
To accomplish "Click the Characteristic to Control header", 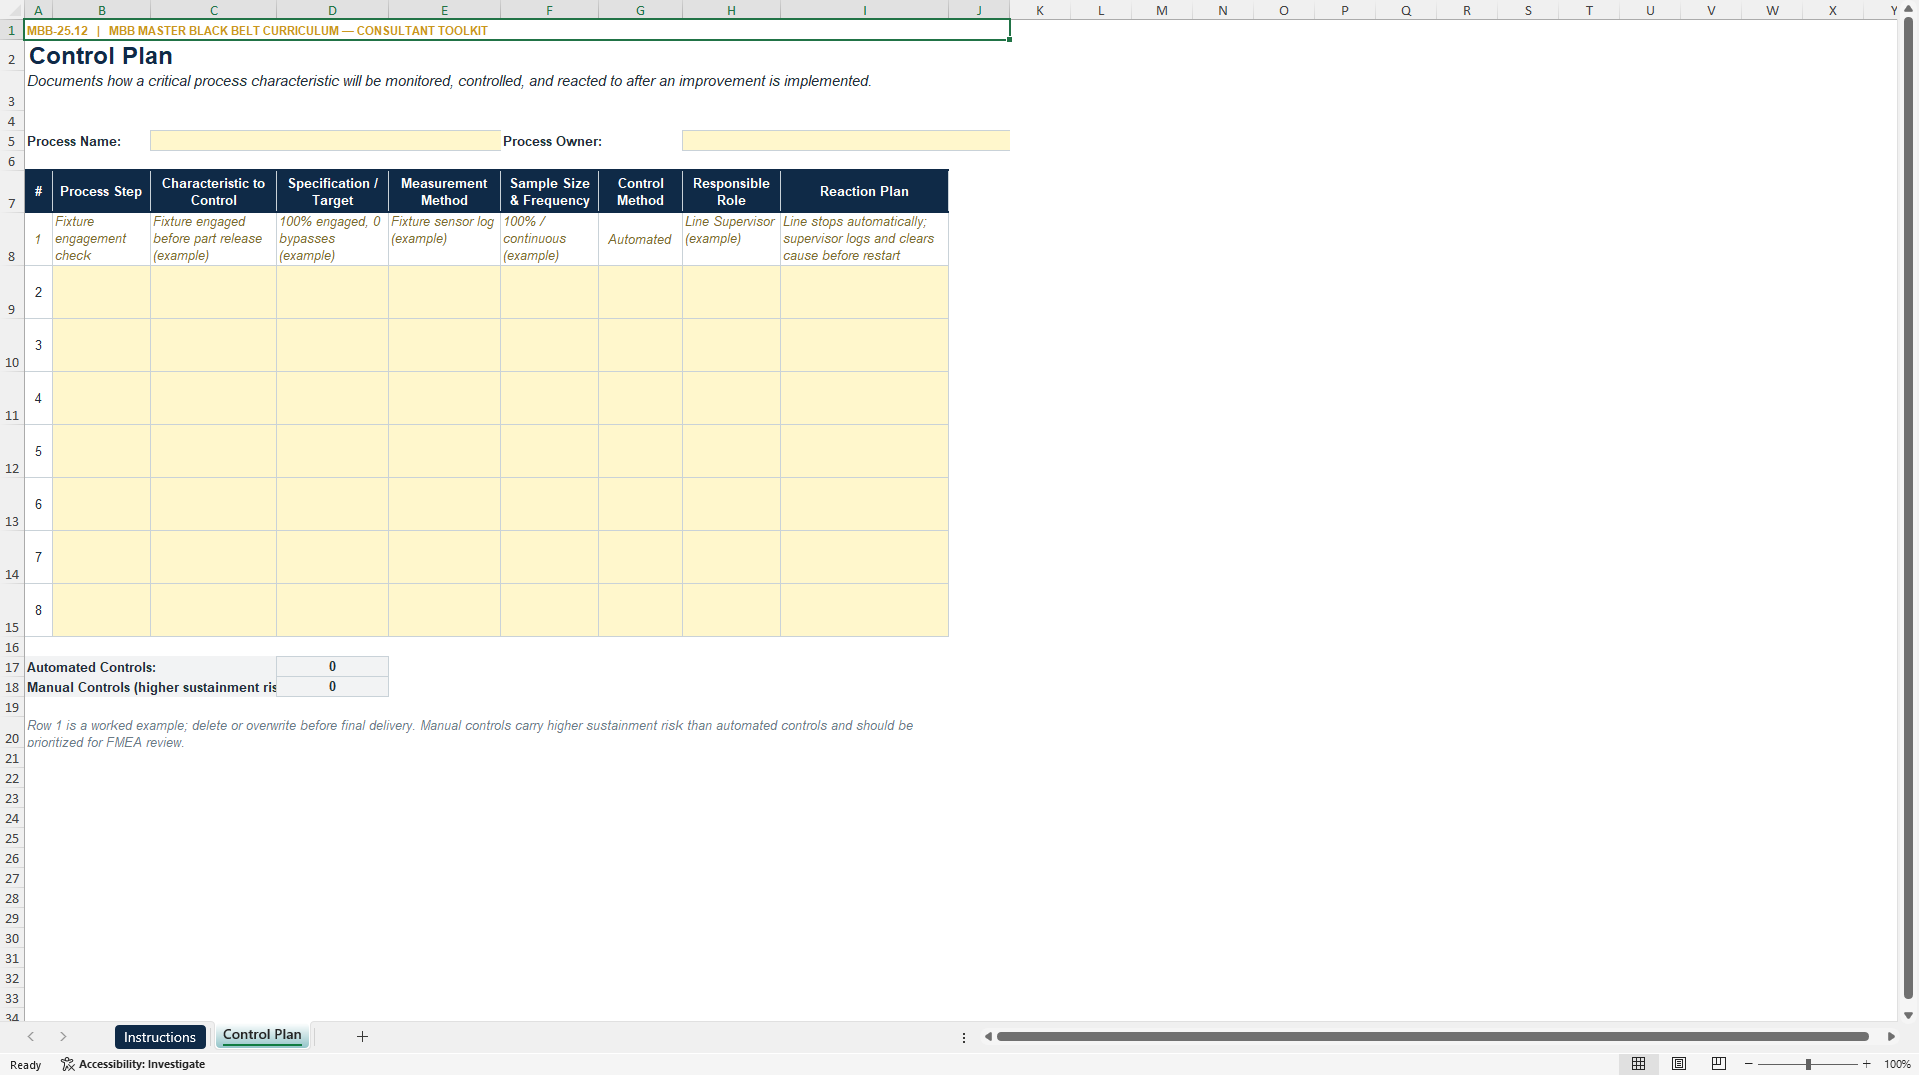I will pyautogui.click(x=213, y=191).
